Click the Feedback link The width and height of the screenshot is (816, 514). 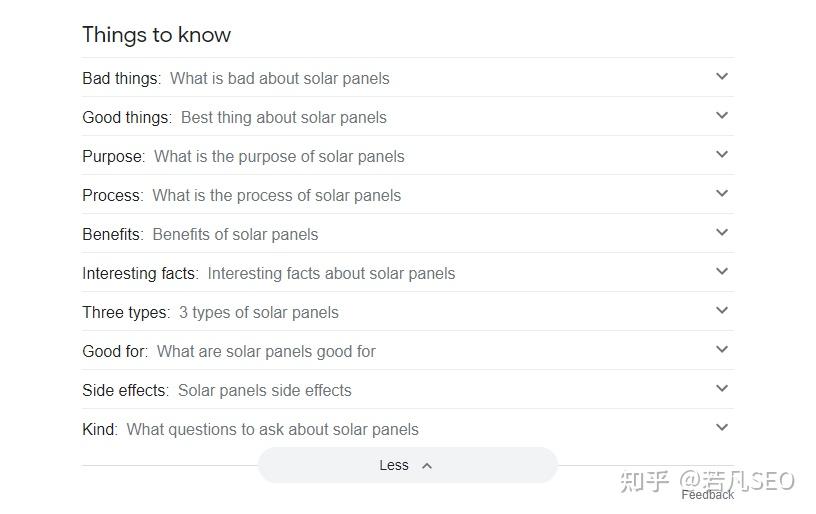tap(707, 494)
